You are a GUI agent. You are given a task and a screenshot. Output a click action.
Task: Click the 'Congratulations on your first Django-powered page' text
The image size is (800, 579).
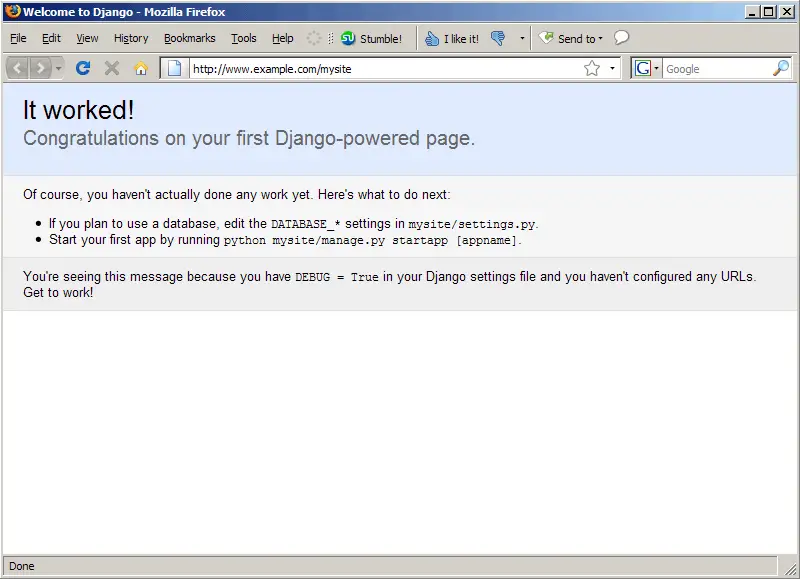[249, 138]
